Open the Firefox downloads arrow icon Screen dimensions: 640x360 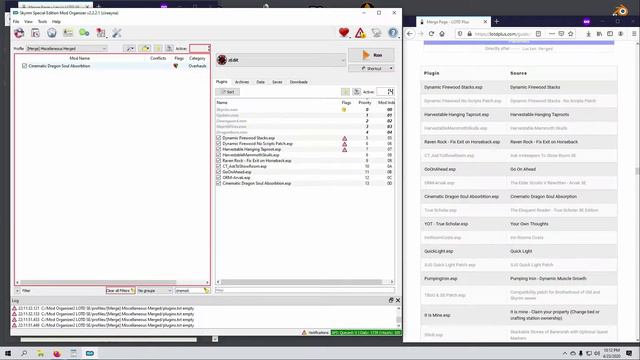[588, 34]
